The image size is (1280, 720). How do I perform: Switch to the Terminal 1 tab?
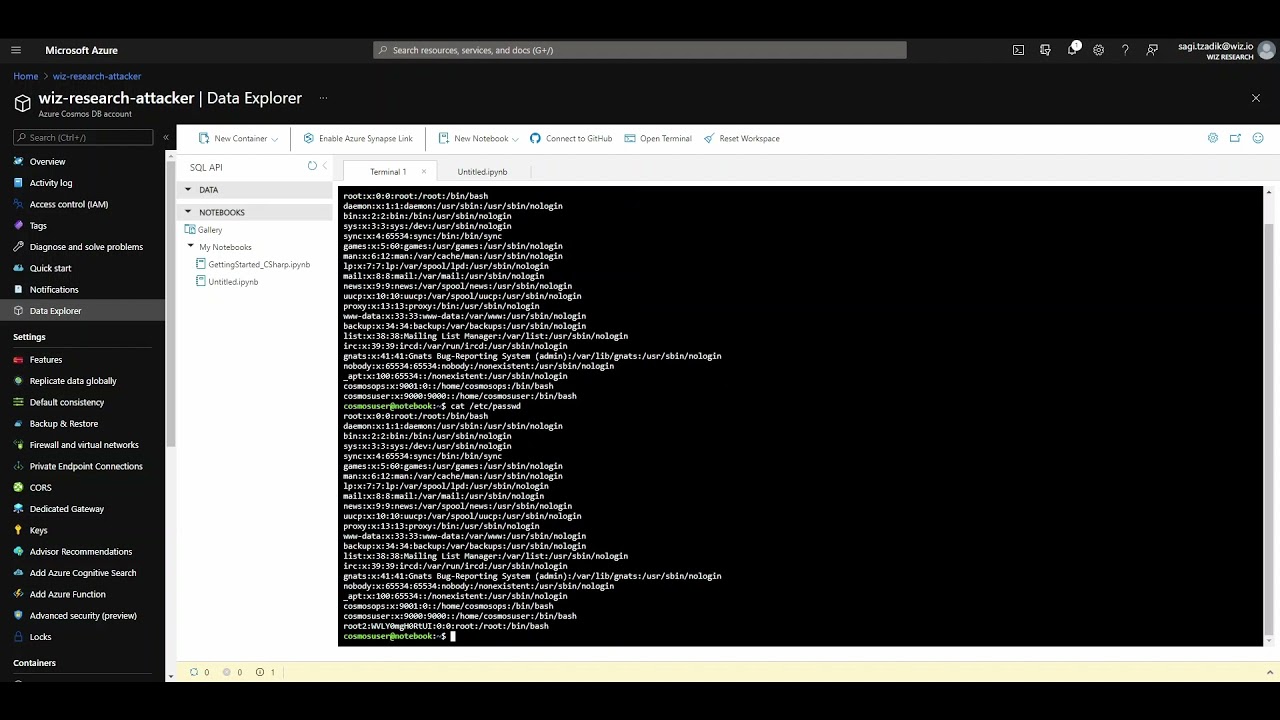[x=388, y=172]
